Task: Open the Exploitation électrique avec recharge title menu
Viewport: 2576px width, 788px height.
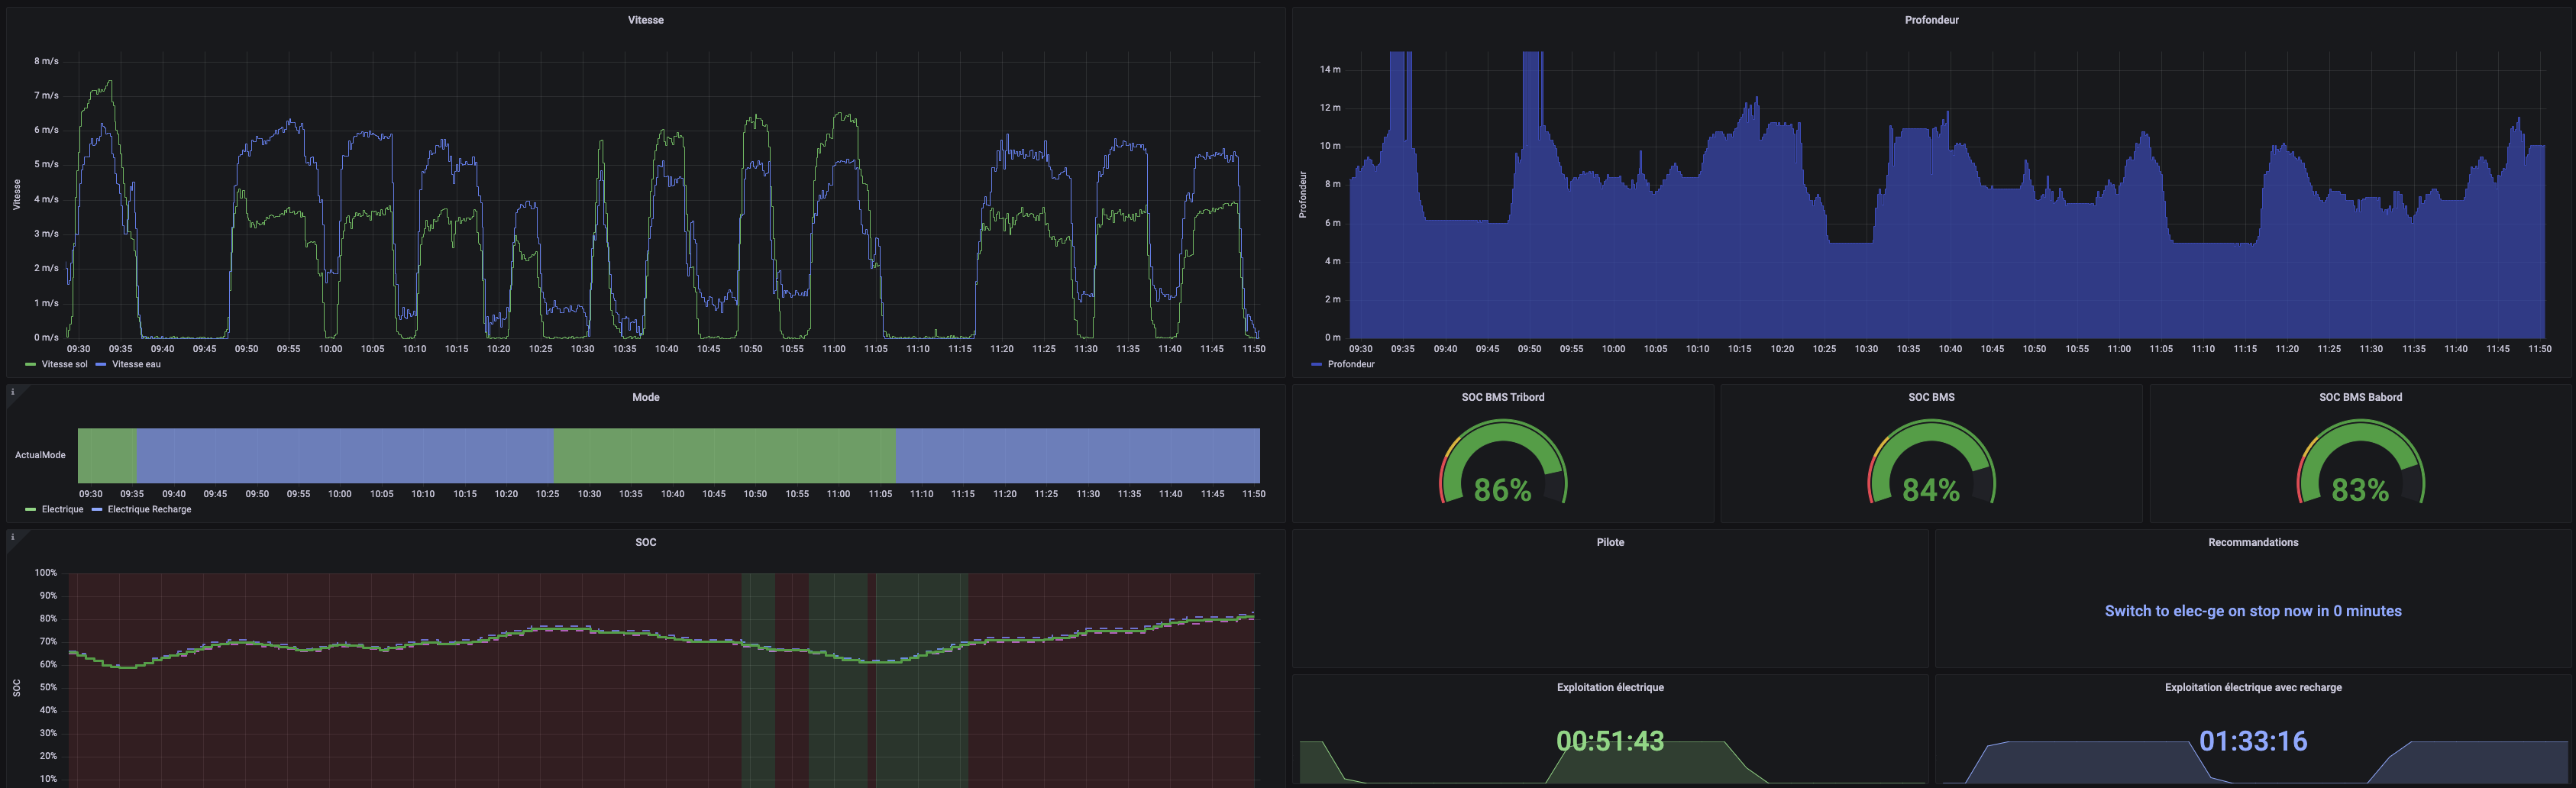Action: click(2253, 687)
